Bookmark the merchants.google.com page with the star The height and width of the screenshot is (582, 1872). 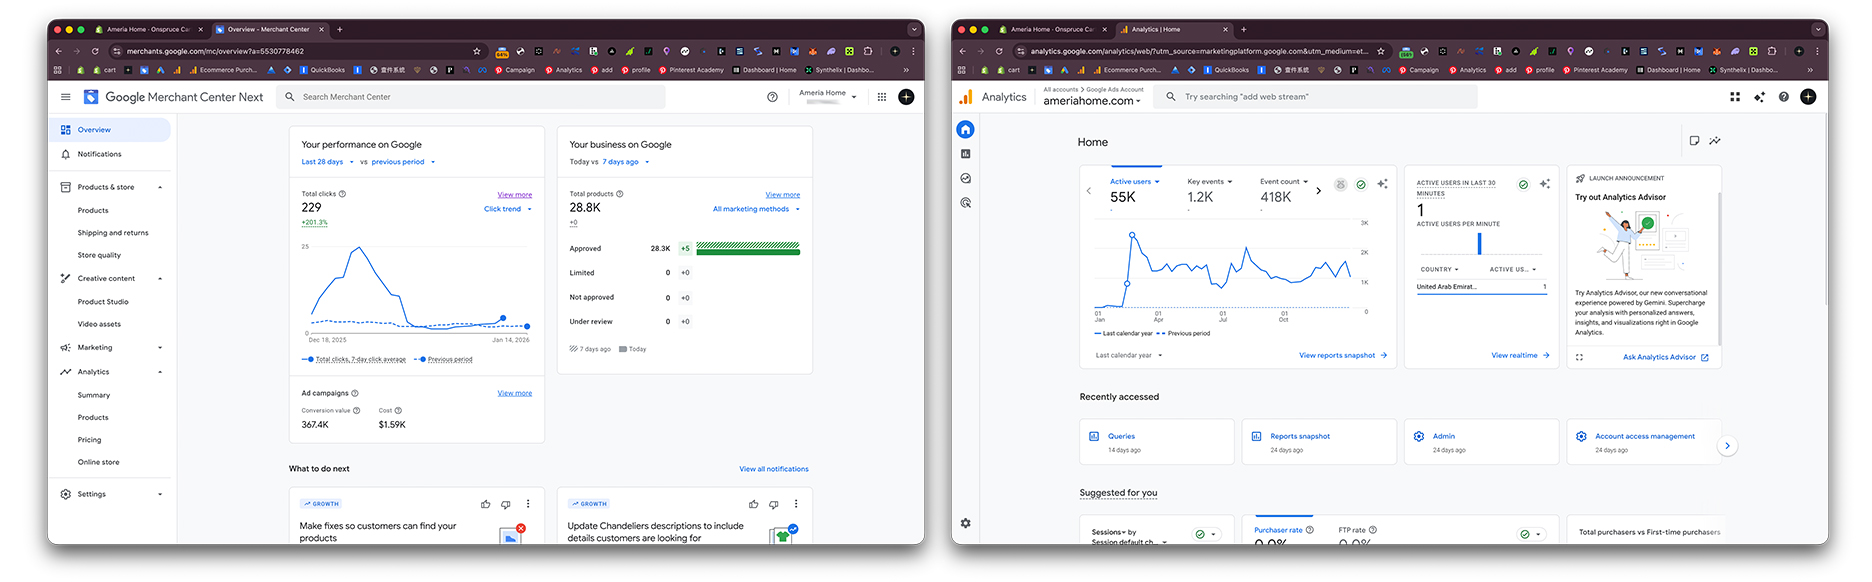tap(477, 51)
